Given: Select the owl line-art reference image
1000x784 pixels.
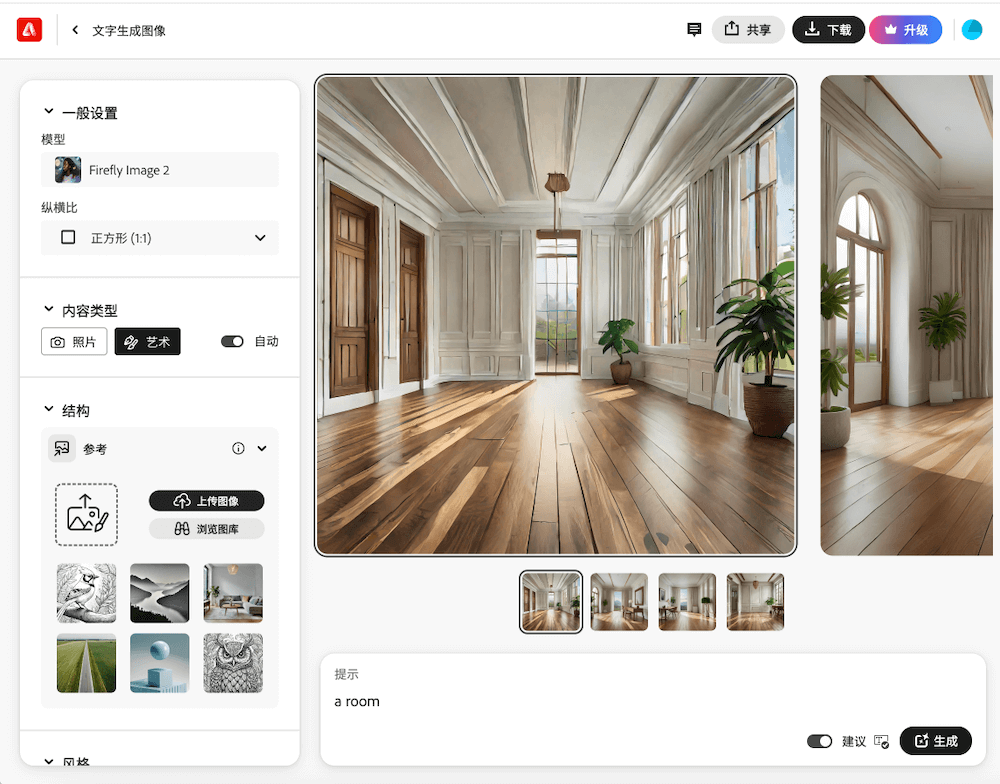Looking at the screenshot, I should [x=233, y=663].
